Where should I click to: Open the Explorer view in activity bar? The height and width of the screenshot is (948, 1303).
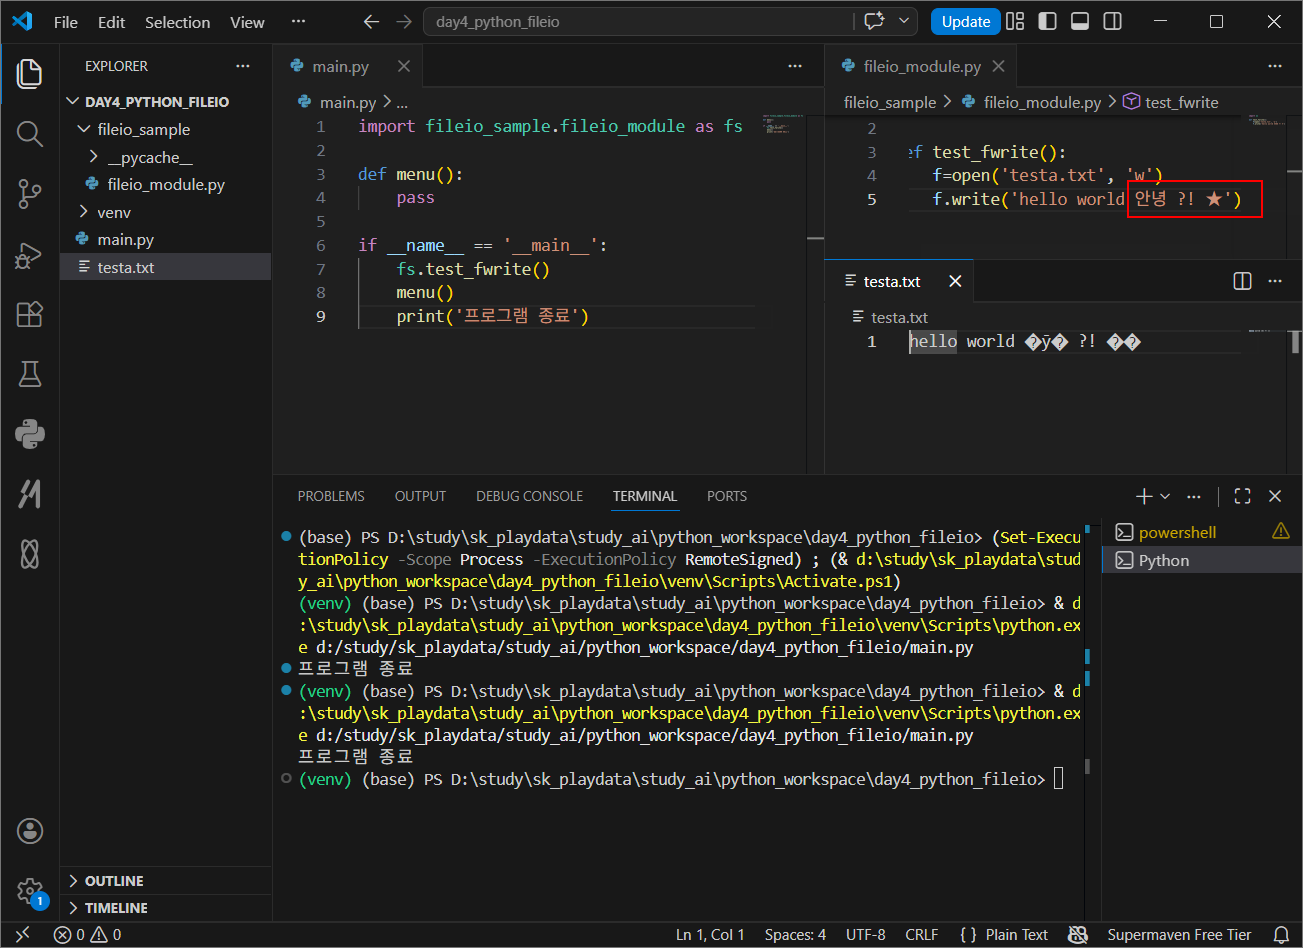(30, 73)
